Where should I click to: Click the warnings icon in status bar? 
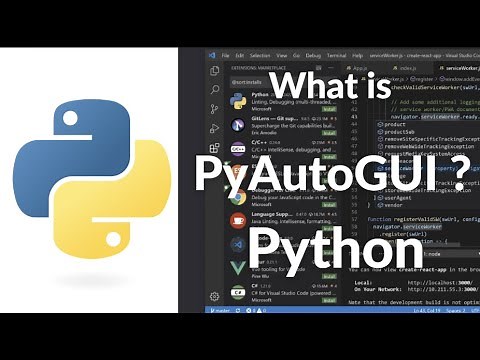click(x=259, y=310)
